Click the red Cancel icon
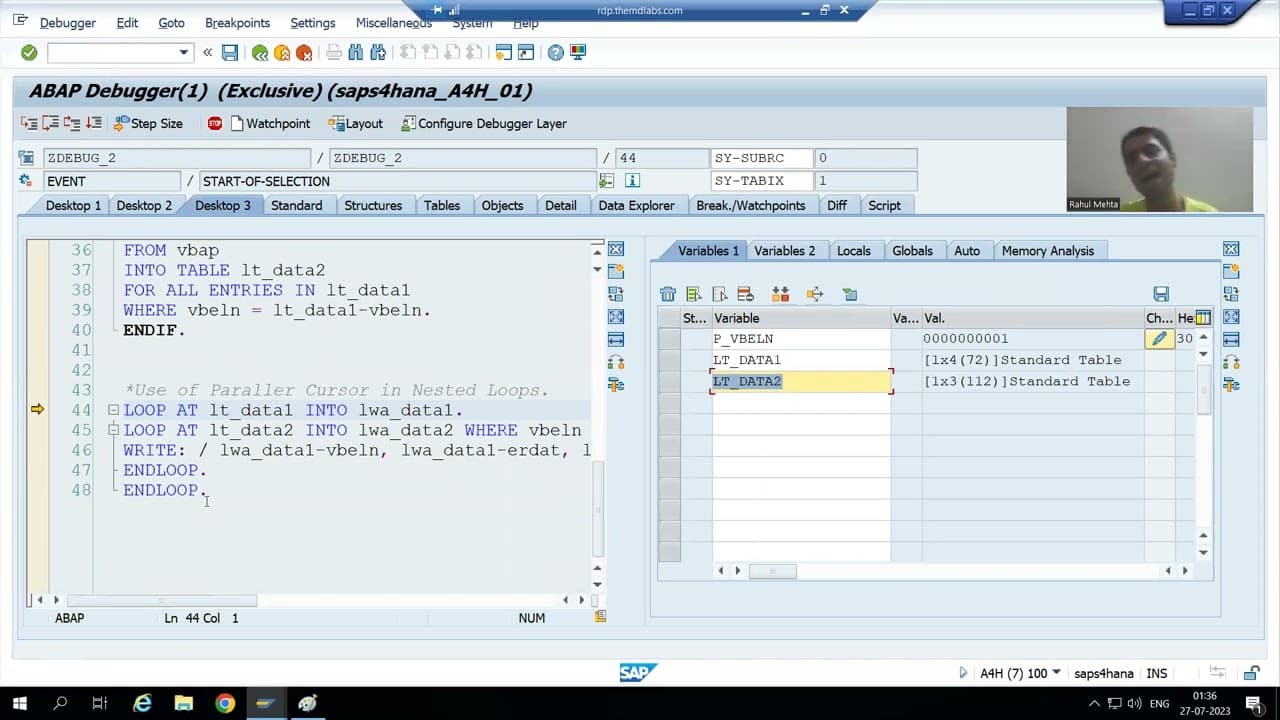This screenshot has height=720, width=1280. tap(304, 53)
